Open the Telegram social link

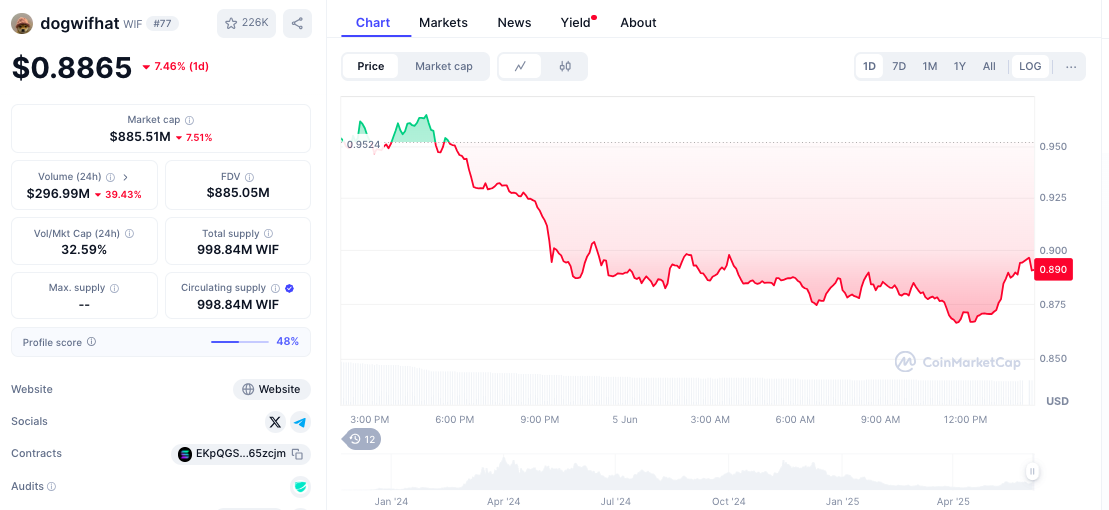301,422
